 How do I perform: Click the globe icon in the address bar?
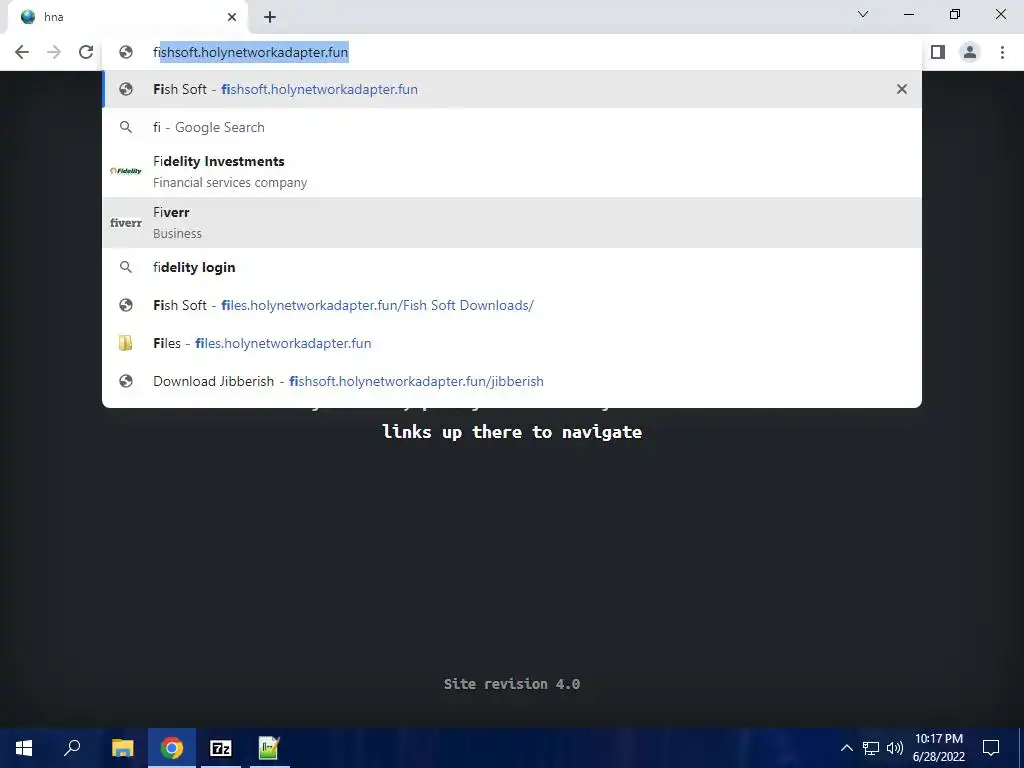tap(126, 52)
